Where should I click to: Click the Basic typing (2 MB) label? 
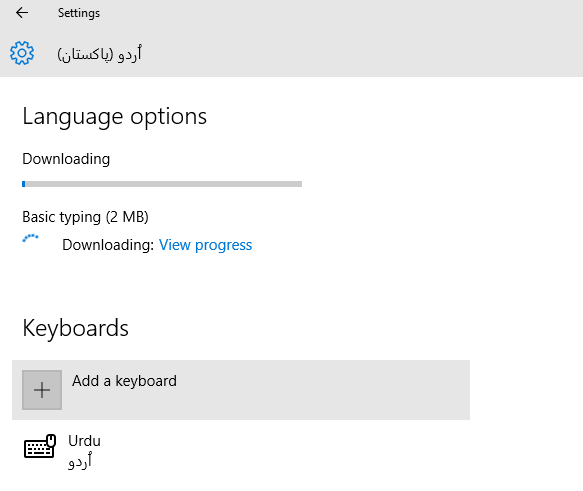coord(86,217)
